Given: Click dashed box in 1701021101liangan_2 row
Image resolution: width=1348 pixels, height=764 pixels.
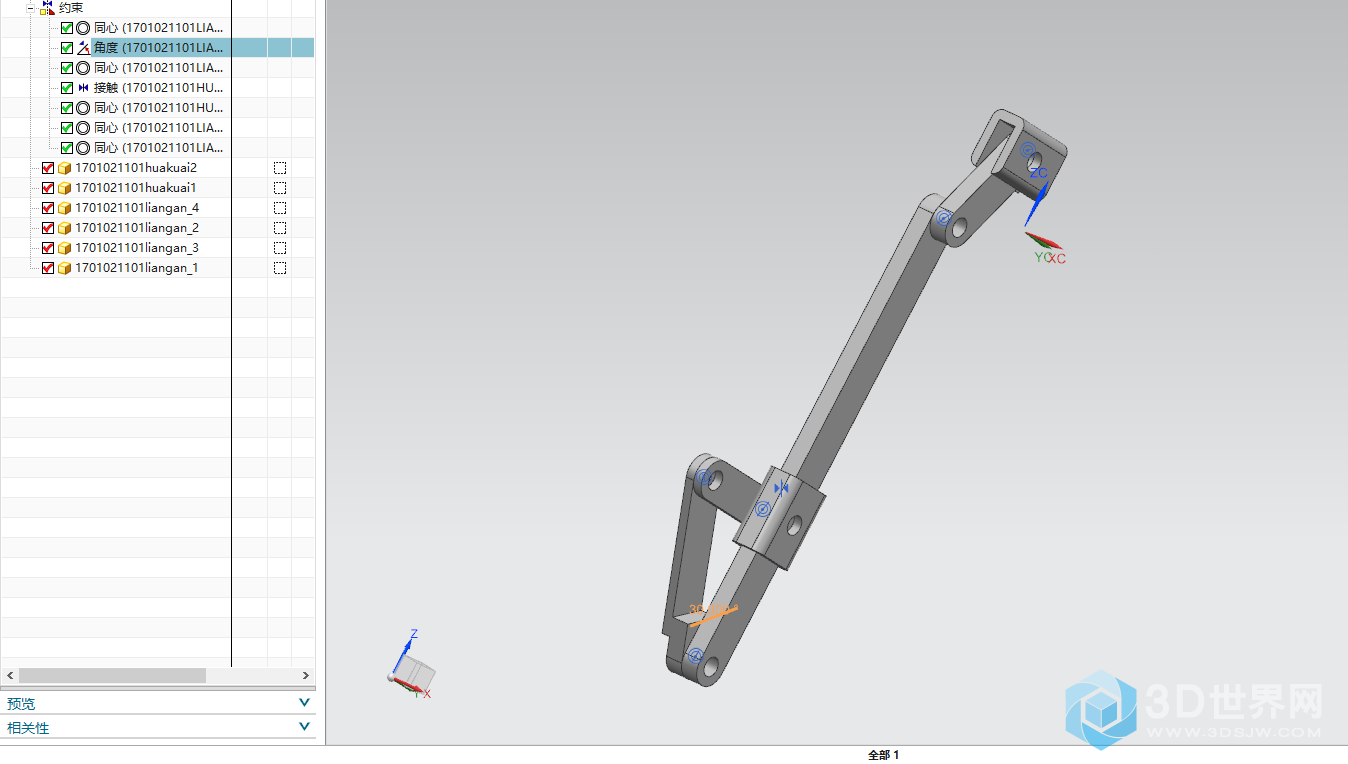Looking at the screenshot, I should pos(280,228).
